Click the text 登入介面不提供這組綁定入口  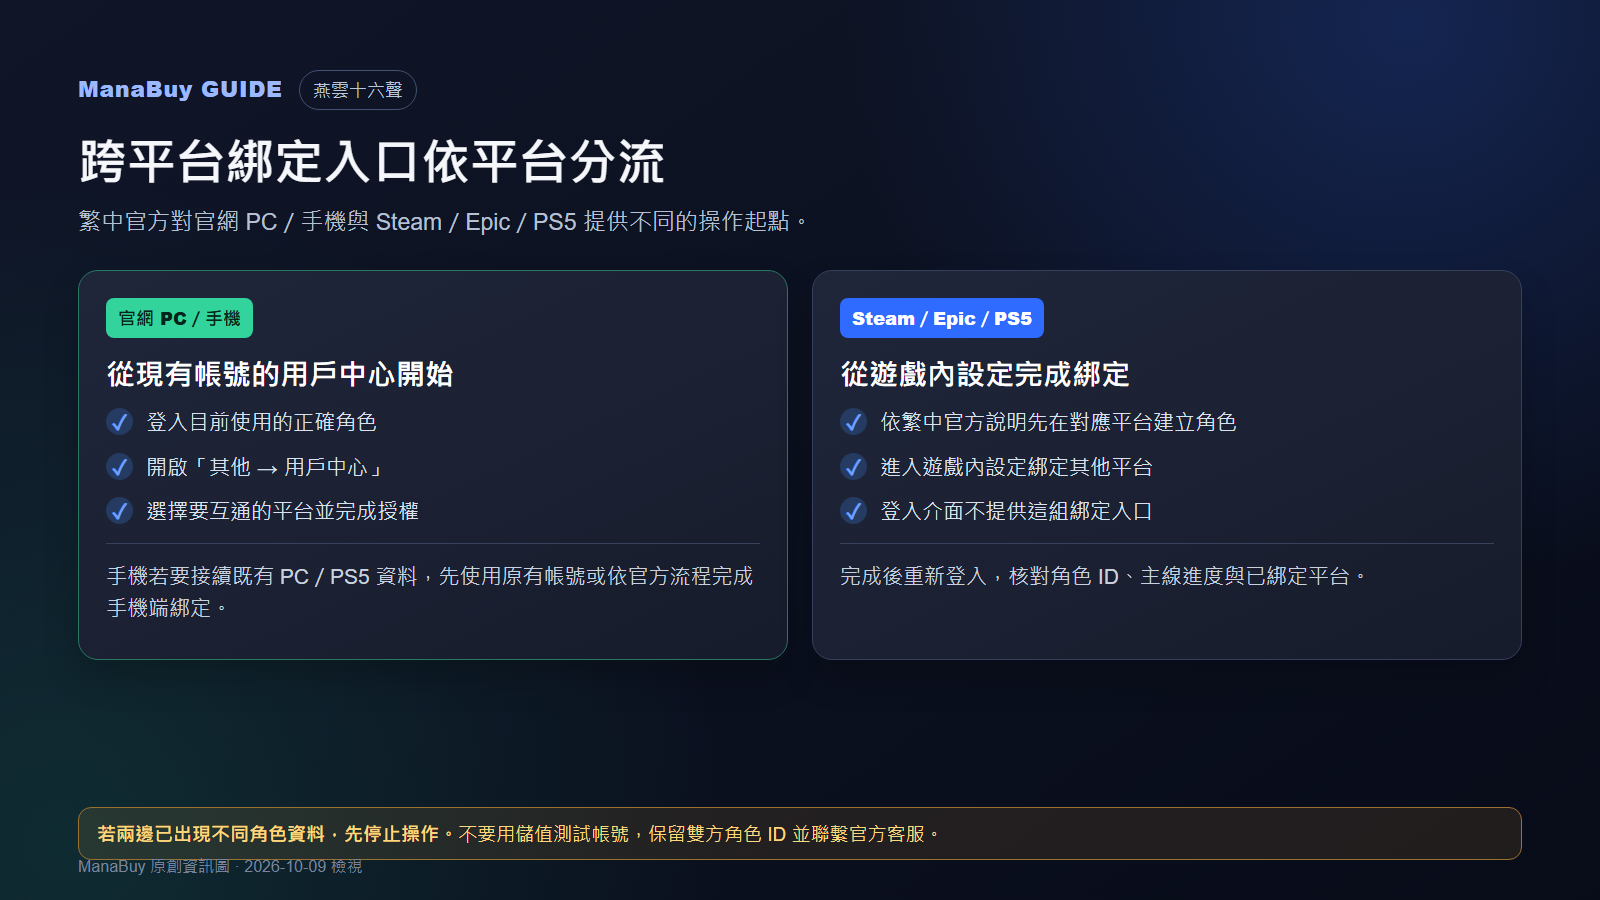(1017, 511)
